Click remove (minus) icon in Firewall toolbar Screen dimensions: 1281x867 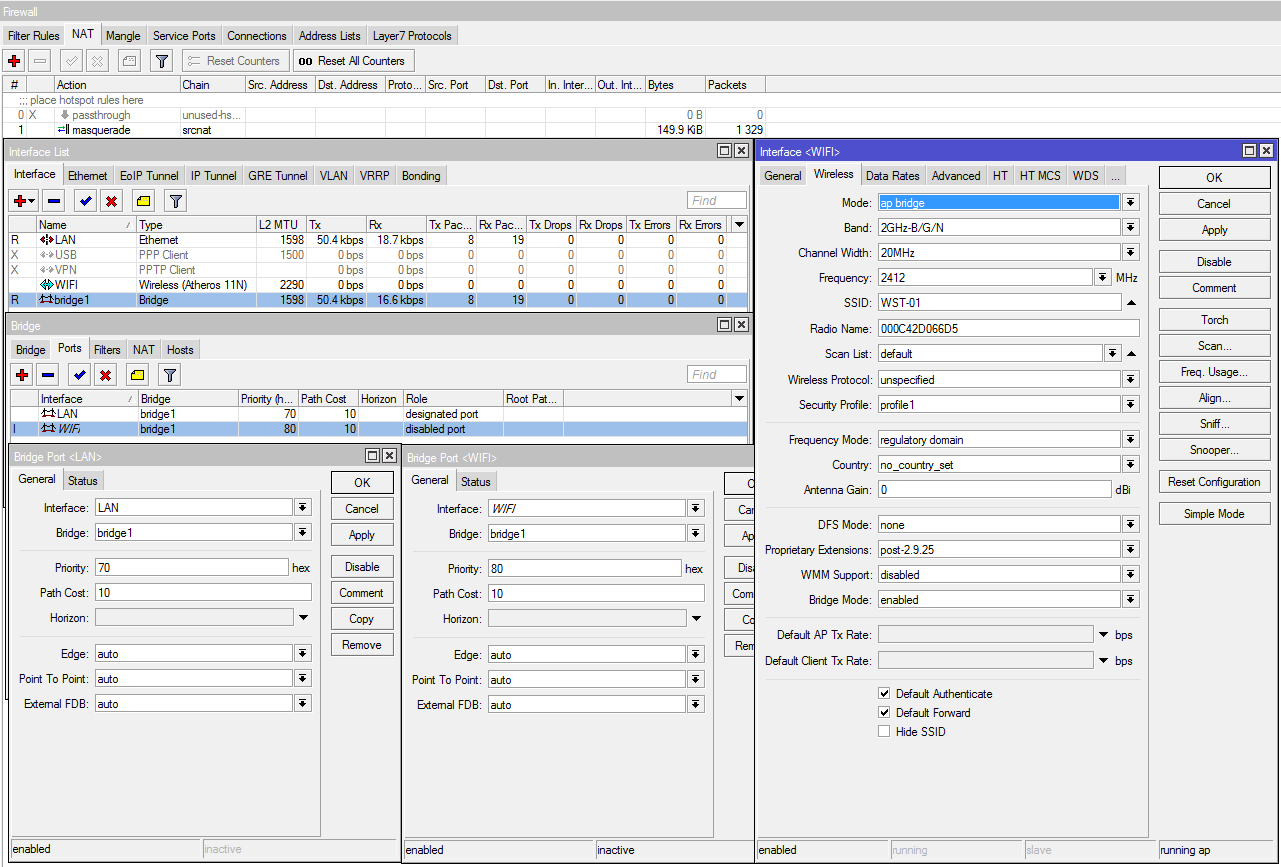[x=40, y=61]
